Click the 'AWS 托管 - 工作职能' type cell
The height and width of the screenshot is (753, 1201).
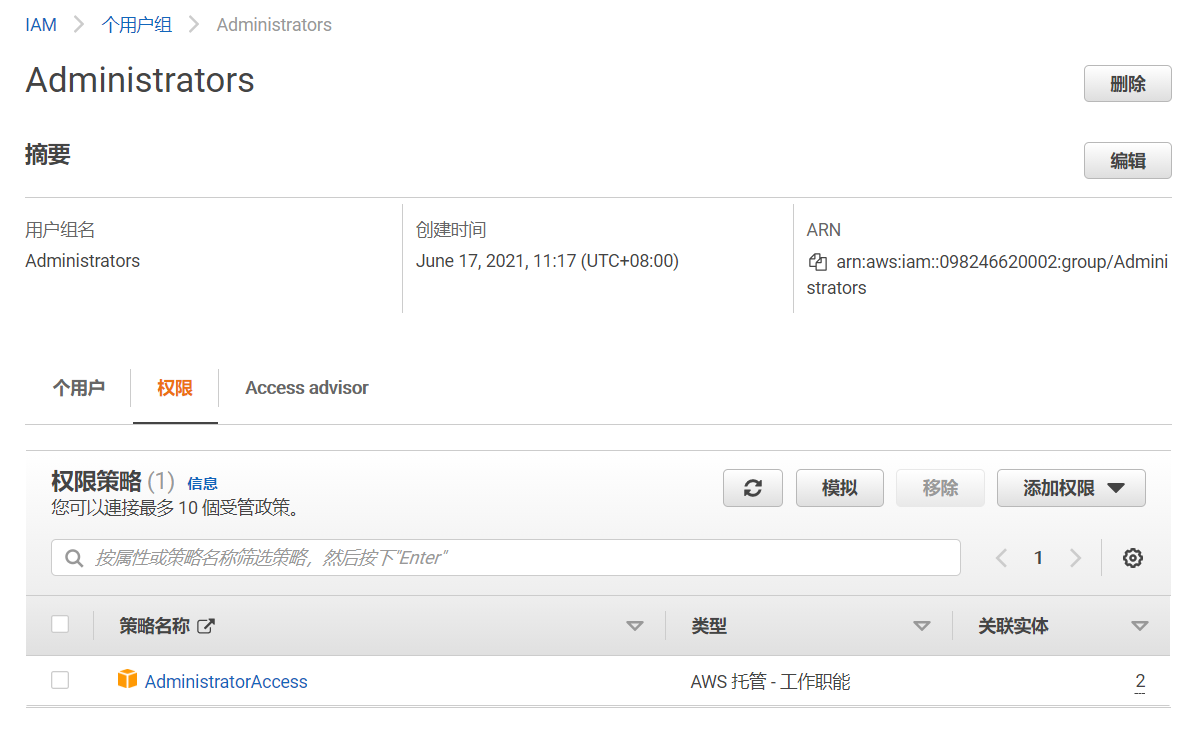click(x=770, y=682)
